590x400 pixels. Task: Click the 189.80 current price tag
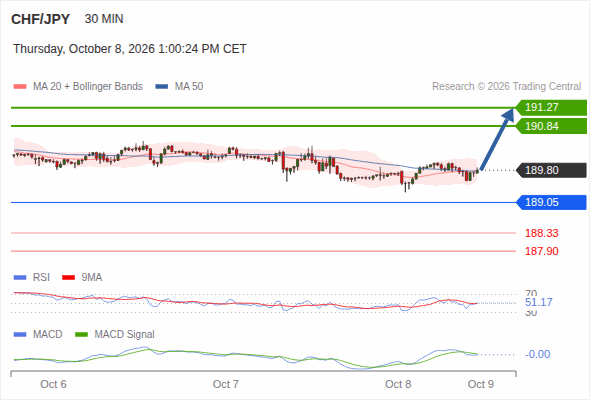point(551,170)
